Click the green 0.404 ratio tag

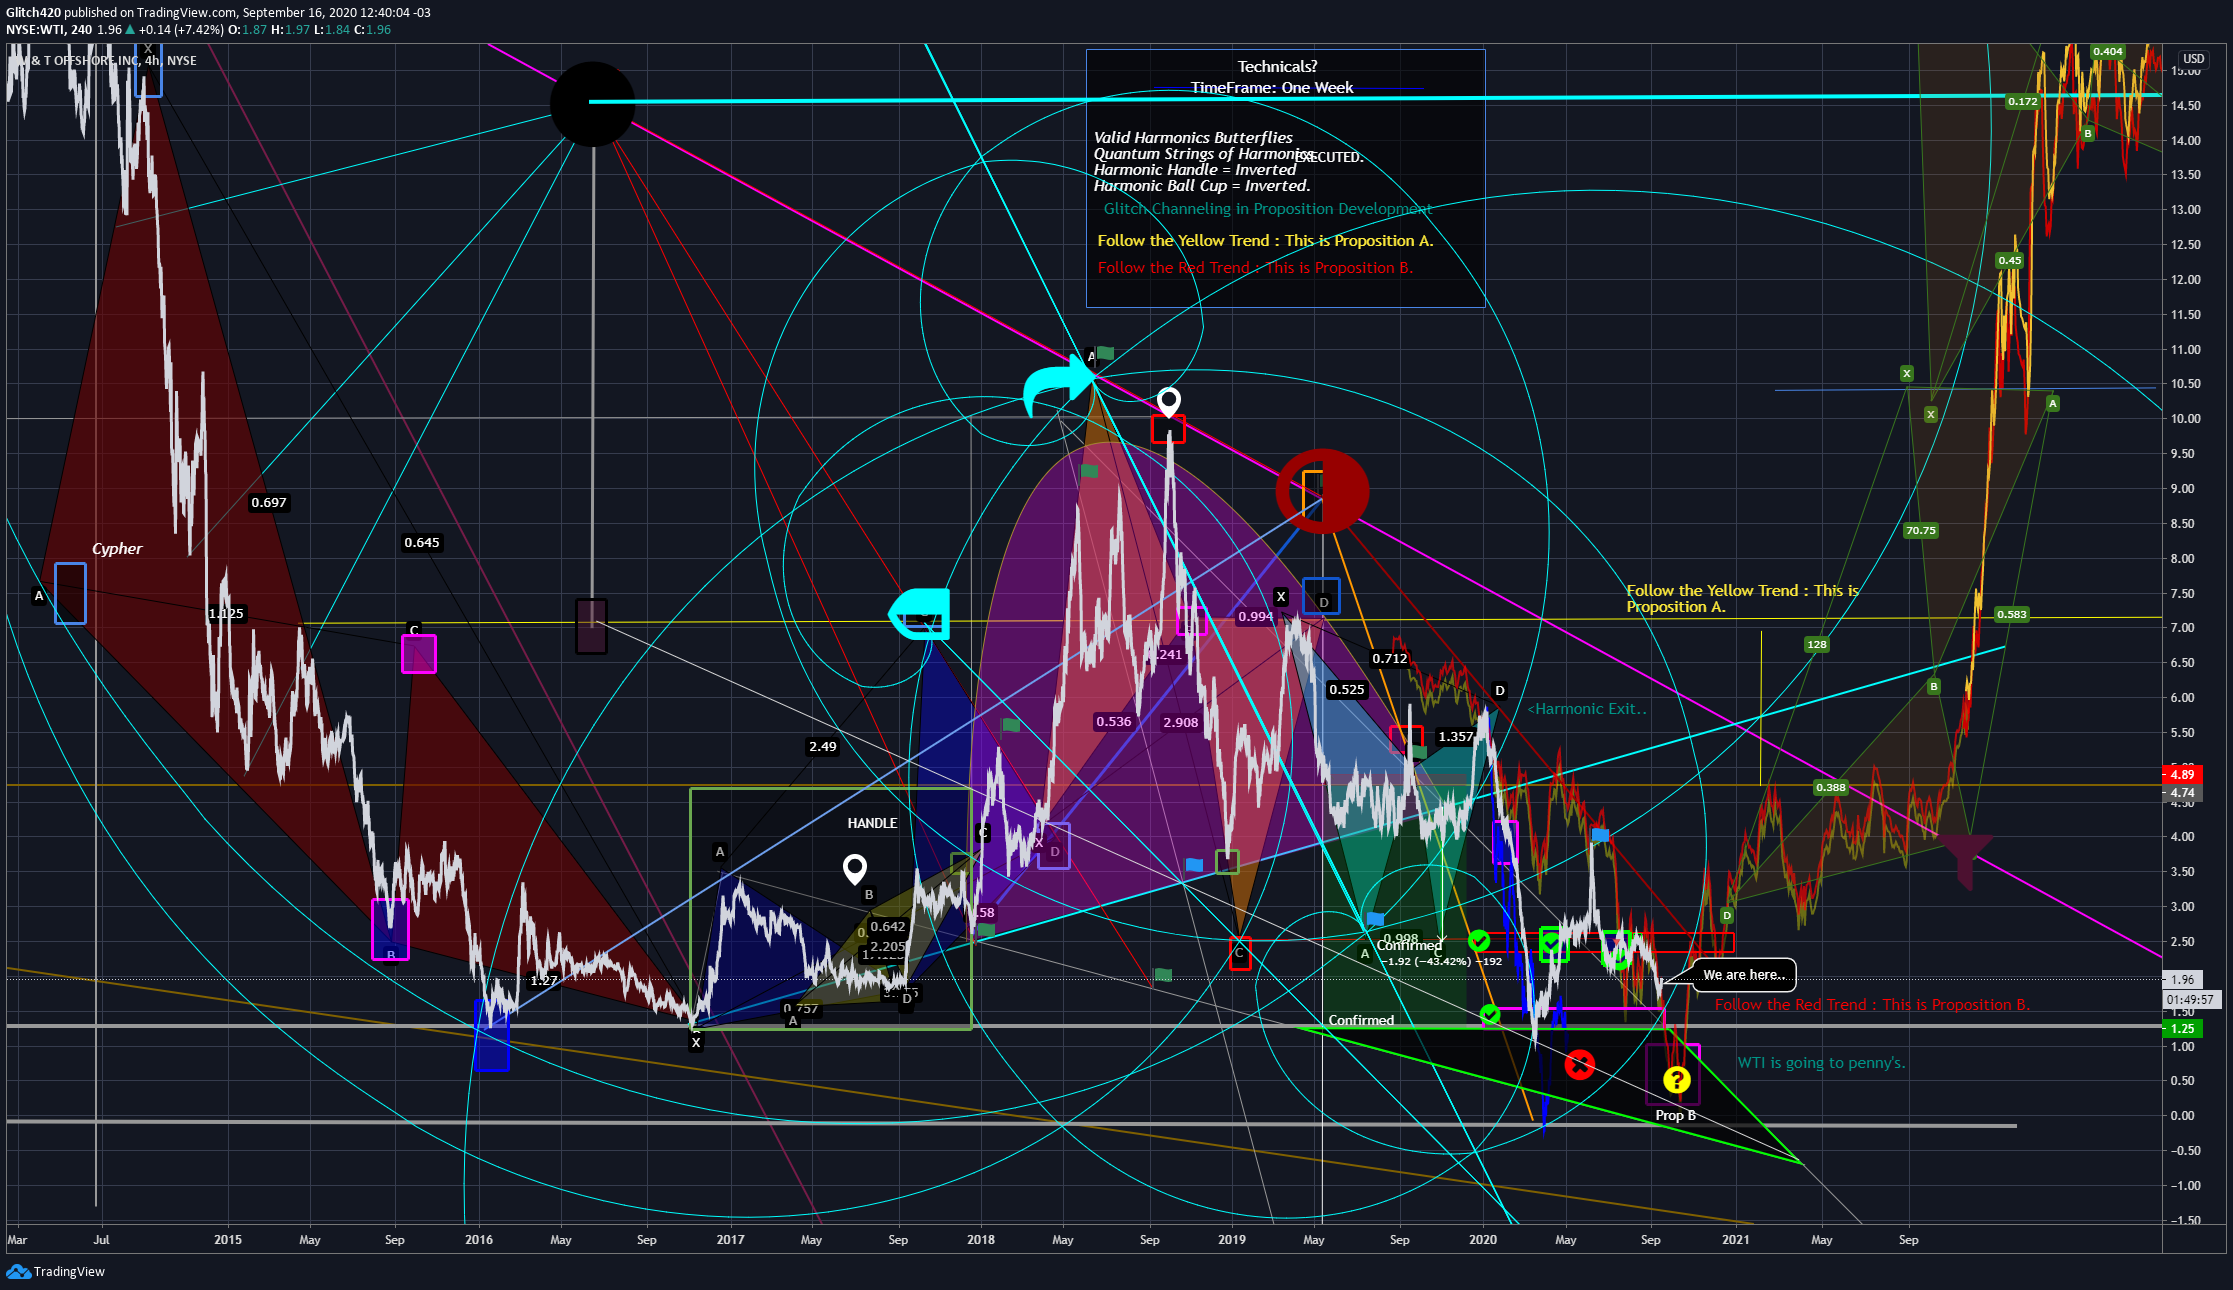2108,52
